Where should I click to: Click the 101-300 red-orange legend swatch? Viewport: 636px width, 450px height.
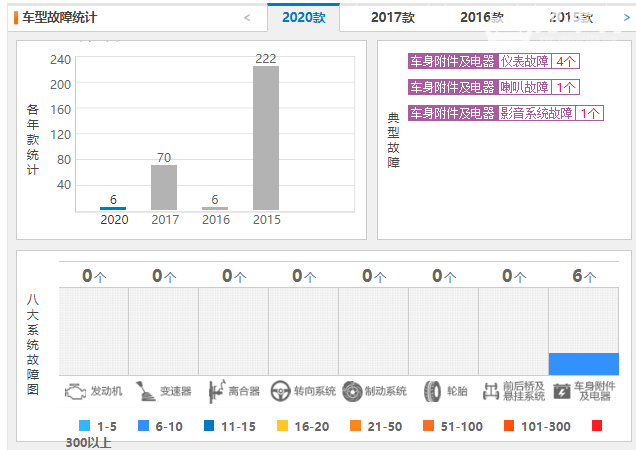coord(509,426)
